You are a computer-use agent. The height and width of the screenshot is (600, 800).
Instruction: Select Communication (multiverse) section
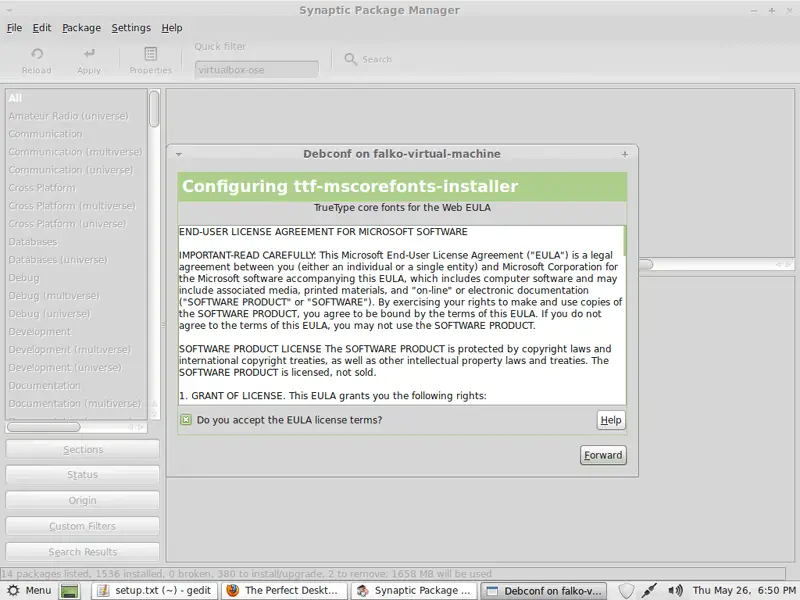77,152
